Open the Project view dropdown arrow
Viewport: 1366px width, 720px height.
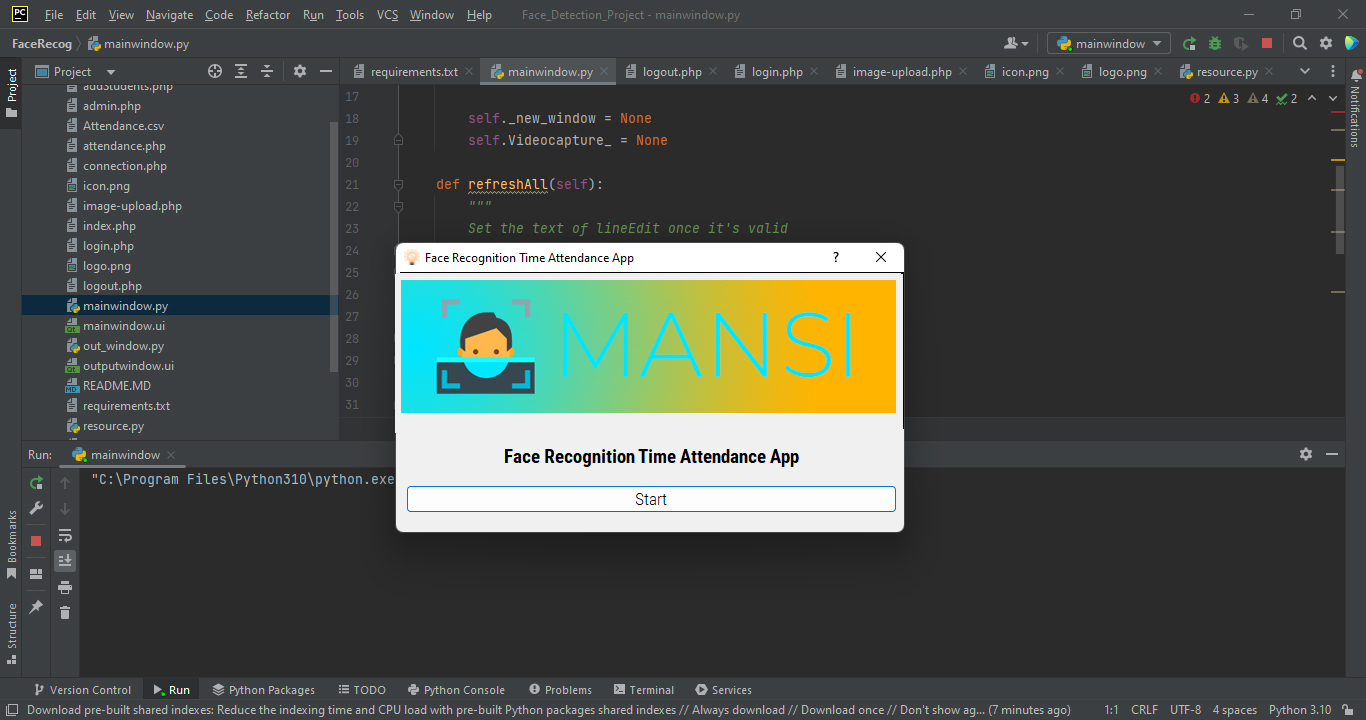(x=111, y=72)
